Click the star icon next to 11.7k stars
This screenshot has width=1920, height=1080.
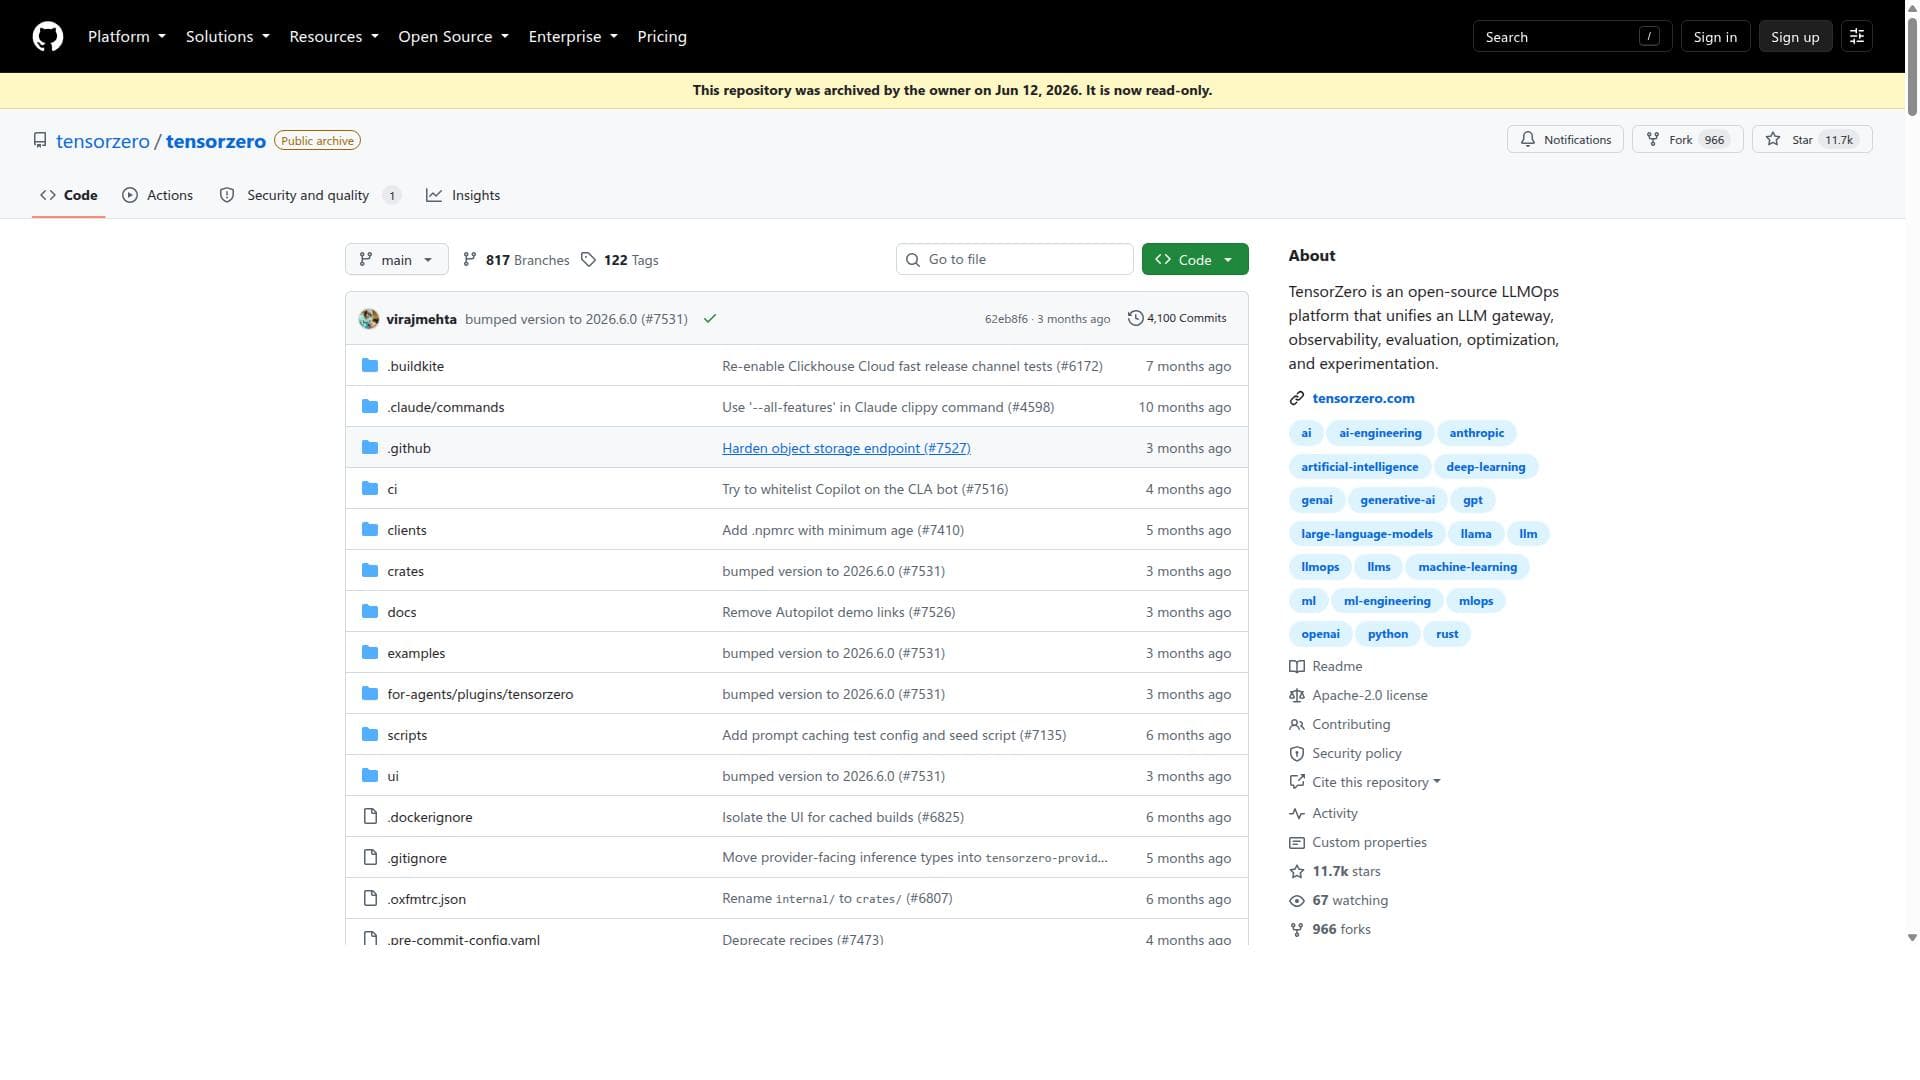[1297, 872]
